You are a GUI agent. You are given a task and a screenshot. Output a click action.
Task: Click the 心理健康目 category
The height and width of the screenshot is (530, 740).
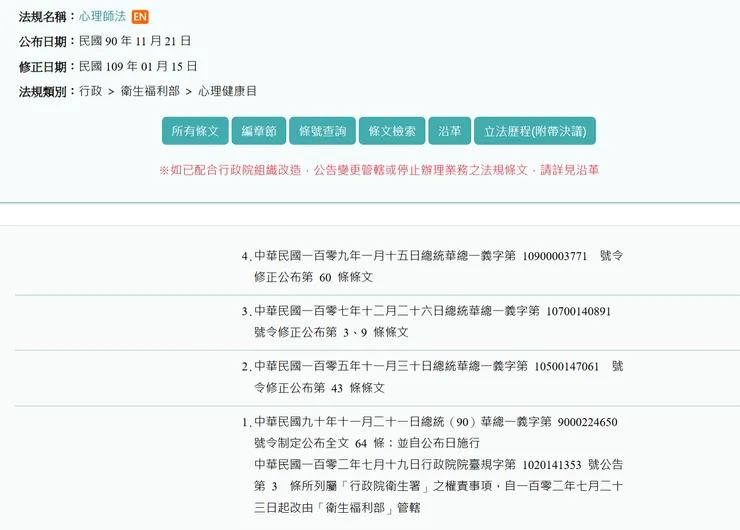227,91
